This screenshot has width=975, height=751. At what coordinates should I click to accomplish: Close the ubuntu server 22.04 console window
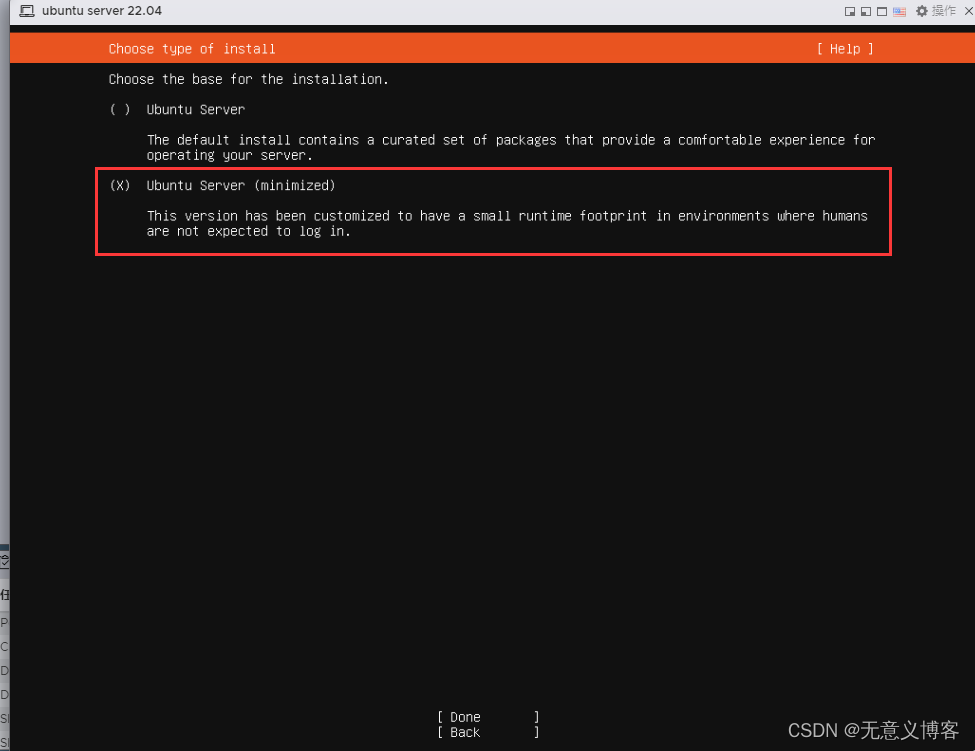pos(969,11)
